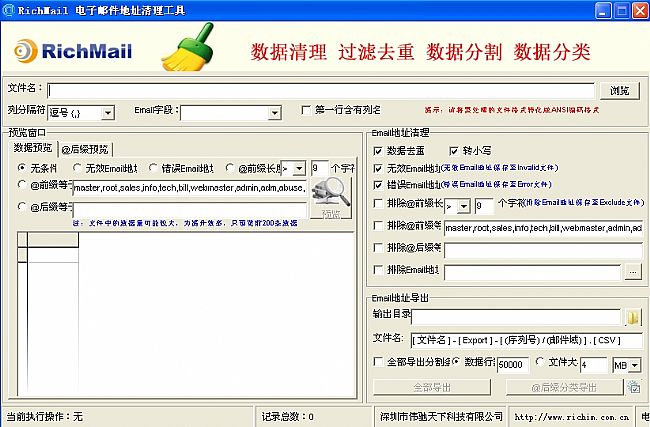This screenshot has width=650, height=427.
Task: Click the browse ellipsis button for exclude Email
Action: [x=633, y=272]
